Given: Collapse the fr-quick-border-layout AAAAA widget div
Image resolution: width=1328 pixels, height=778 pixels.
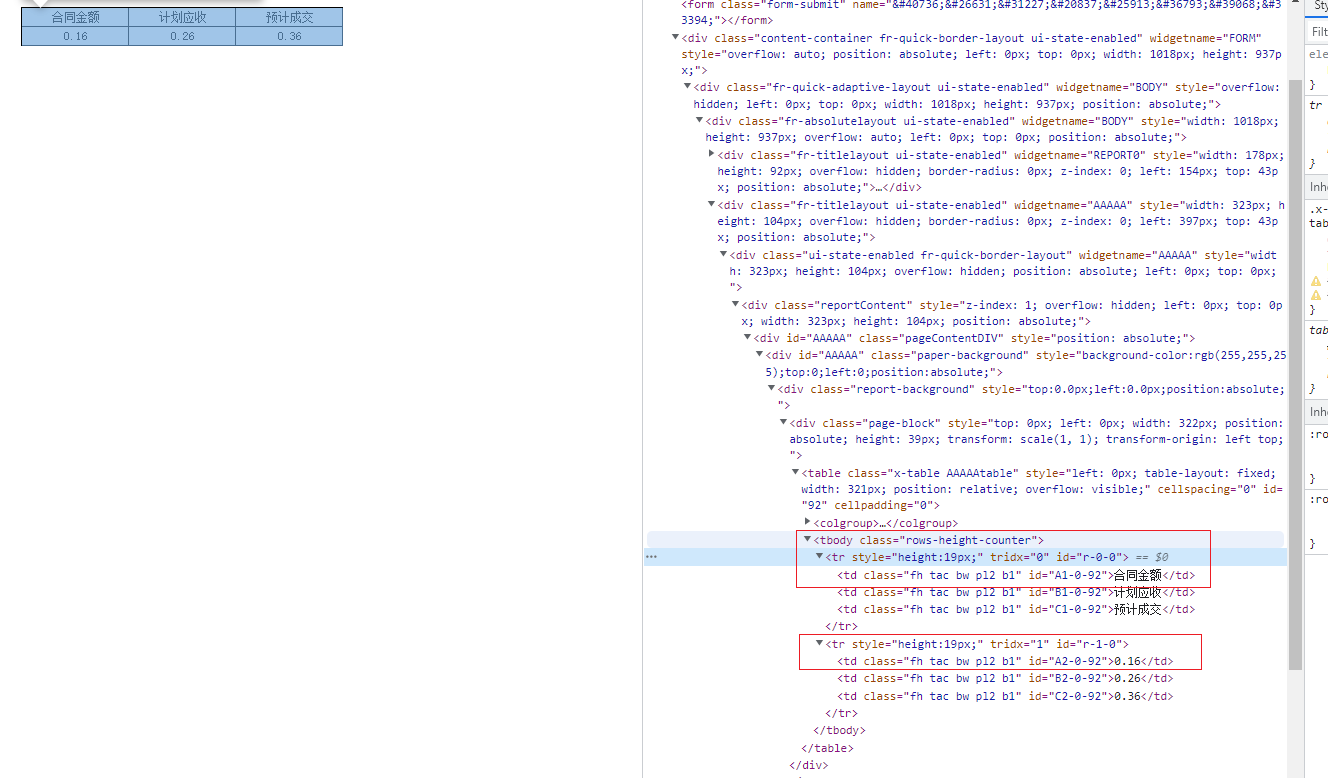Looking at the screenshot, I should click(723, 255).
